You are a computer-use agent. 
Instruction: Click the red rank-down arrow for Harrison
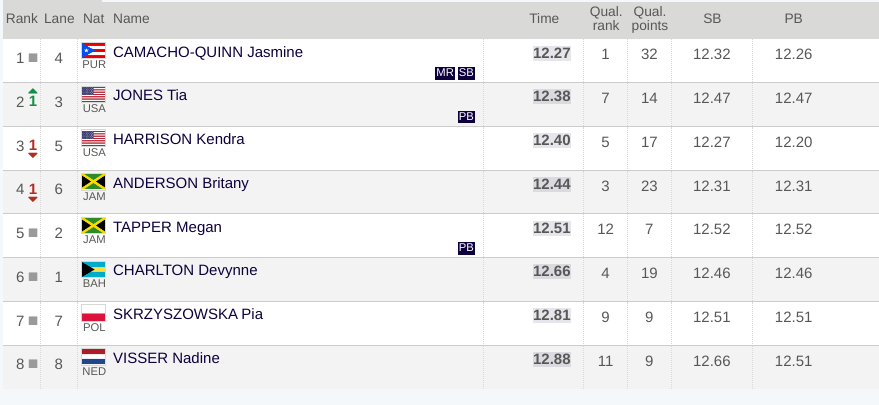click(33, 148)
